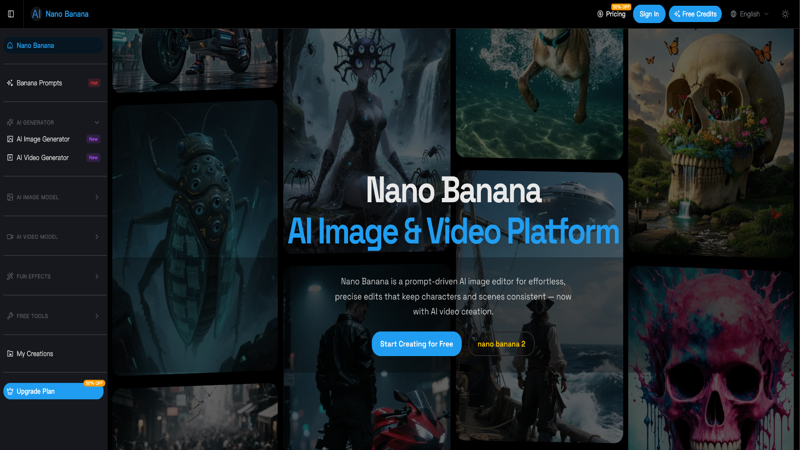The width and height of the screenshot is (800, 450).
Task: Click the Upgrade Plan button
Action: tap(54, 391)
